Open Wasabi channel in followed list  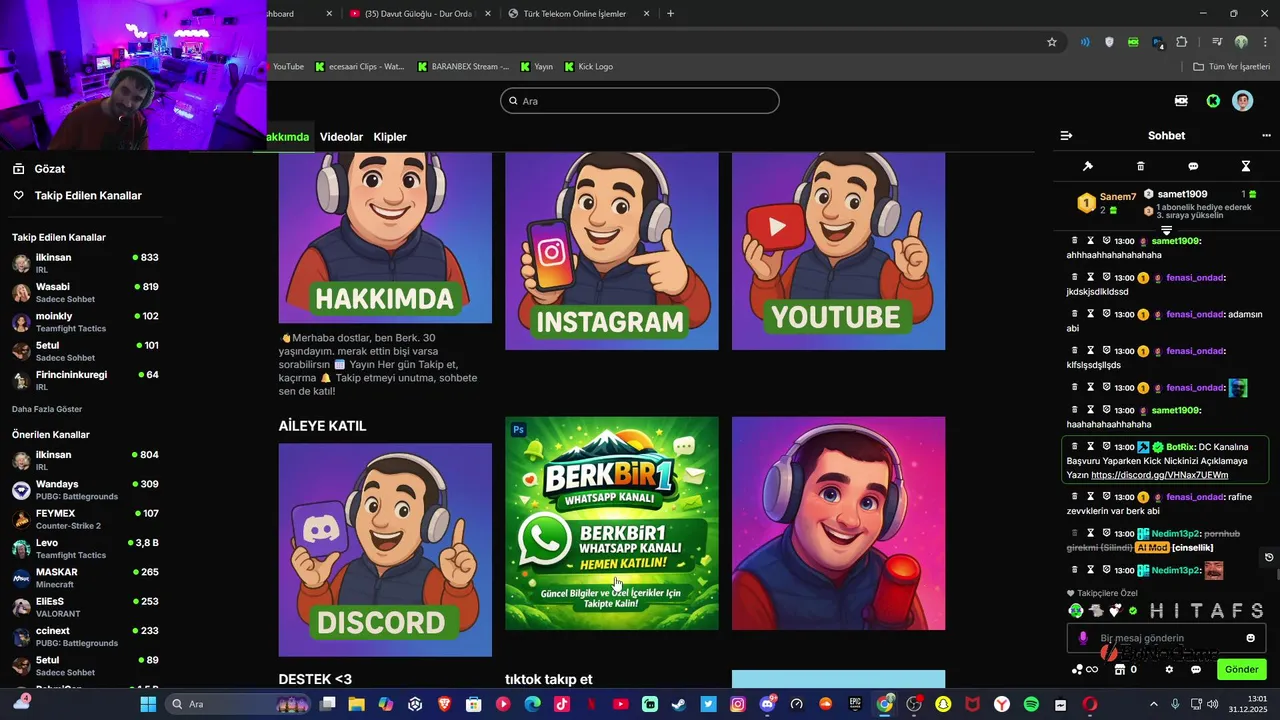coord(85,292)
